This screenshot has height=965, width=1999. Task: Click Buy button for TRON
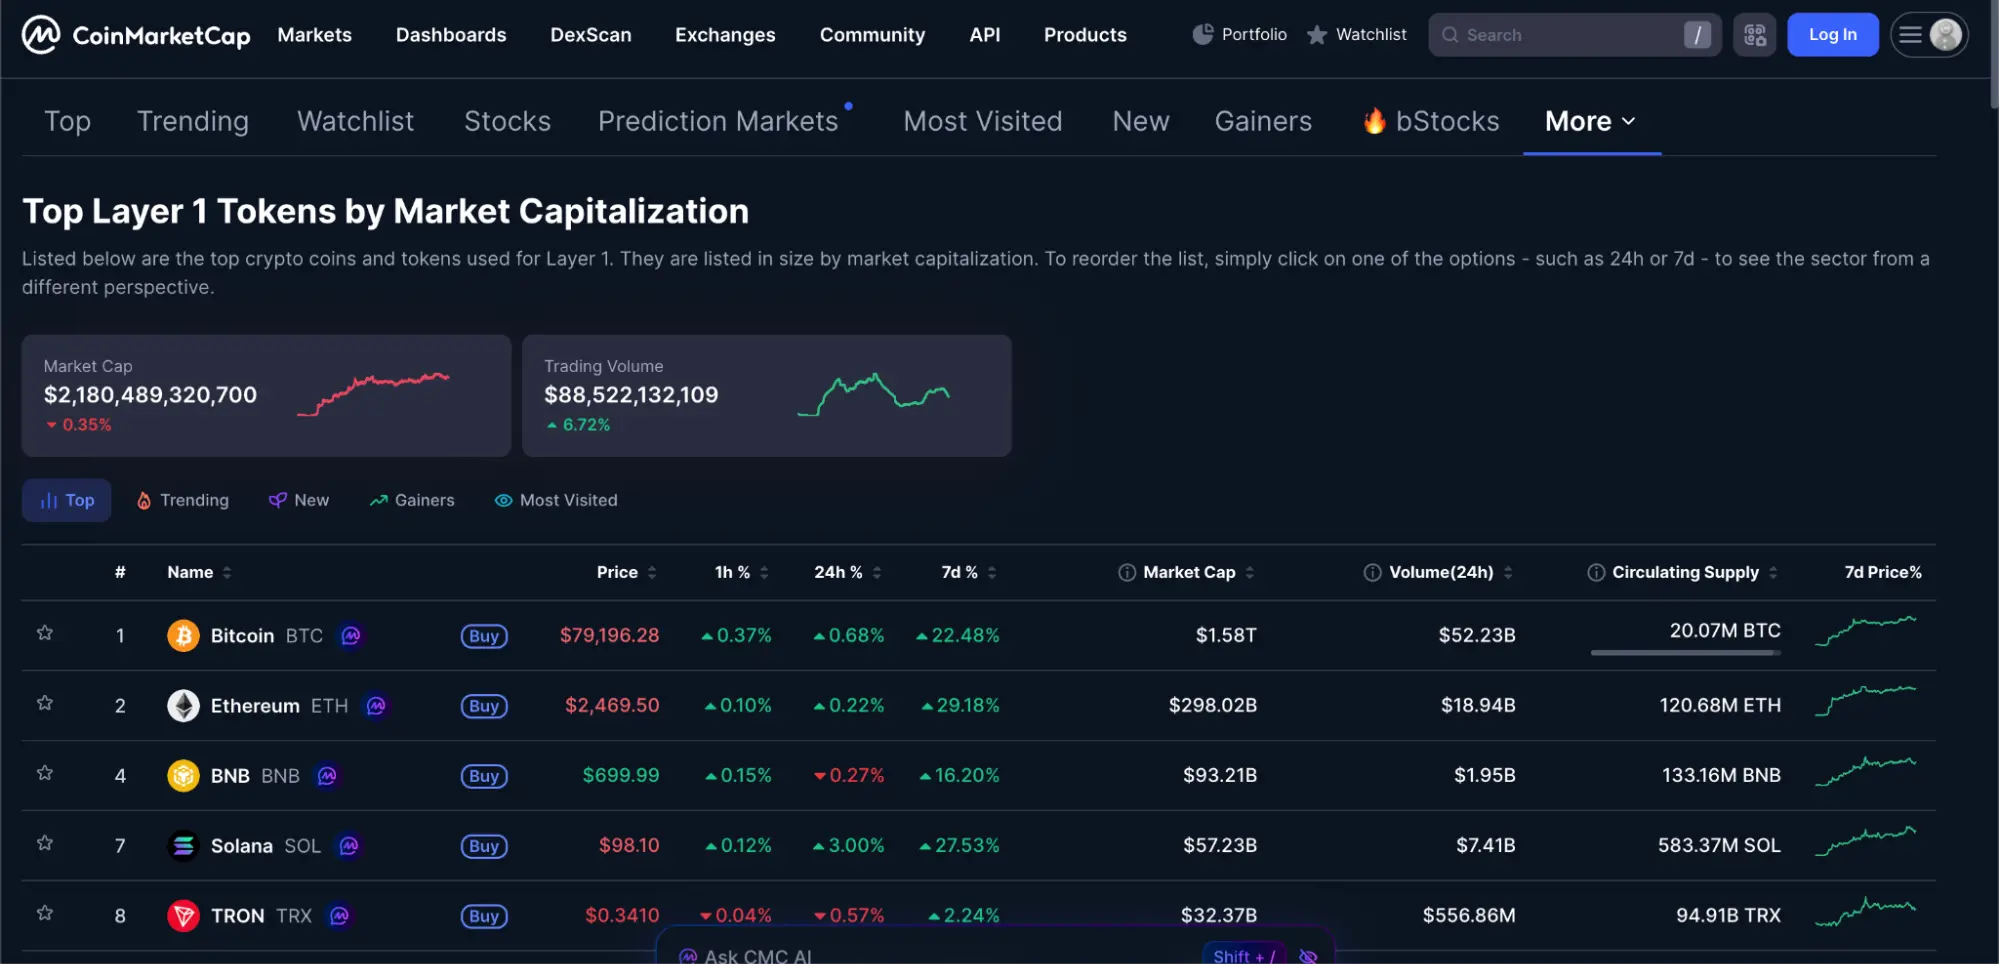point(484,916)
